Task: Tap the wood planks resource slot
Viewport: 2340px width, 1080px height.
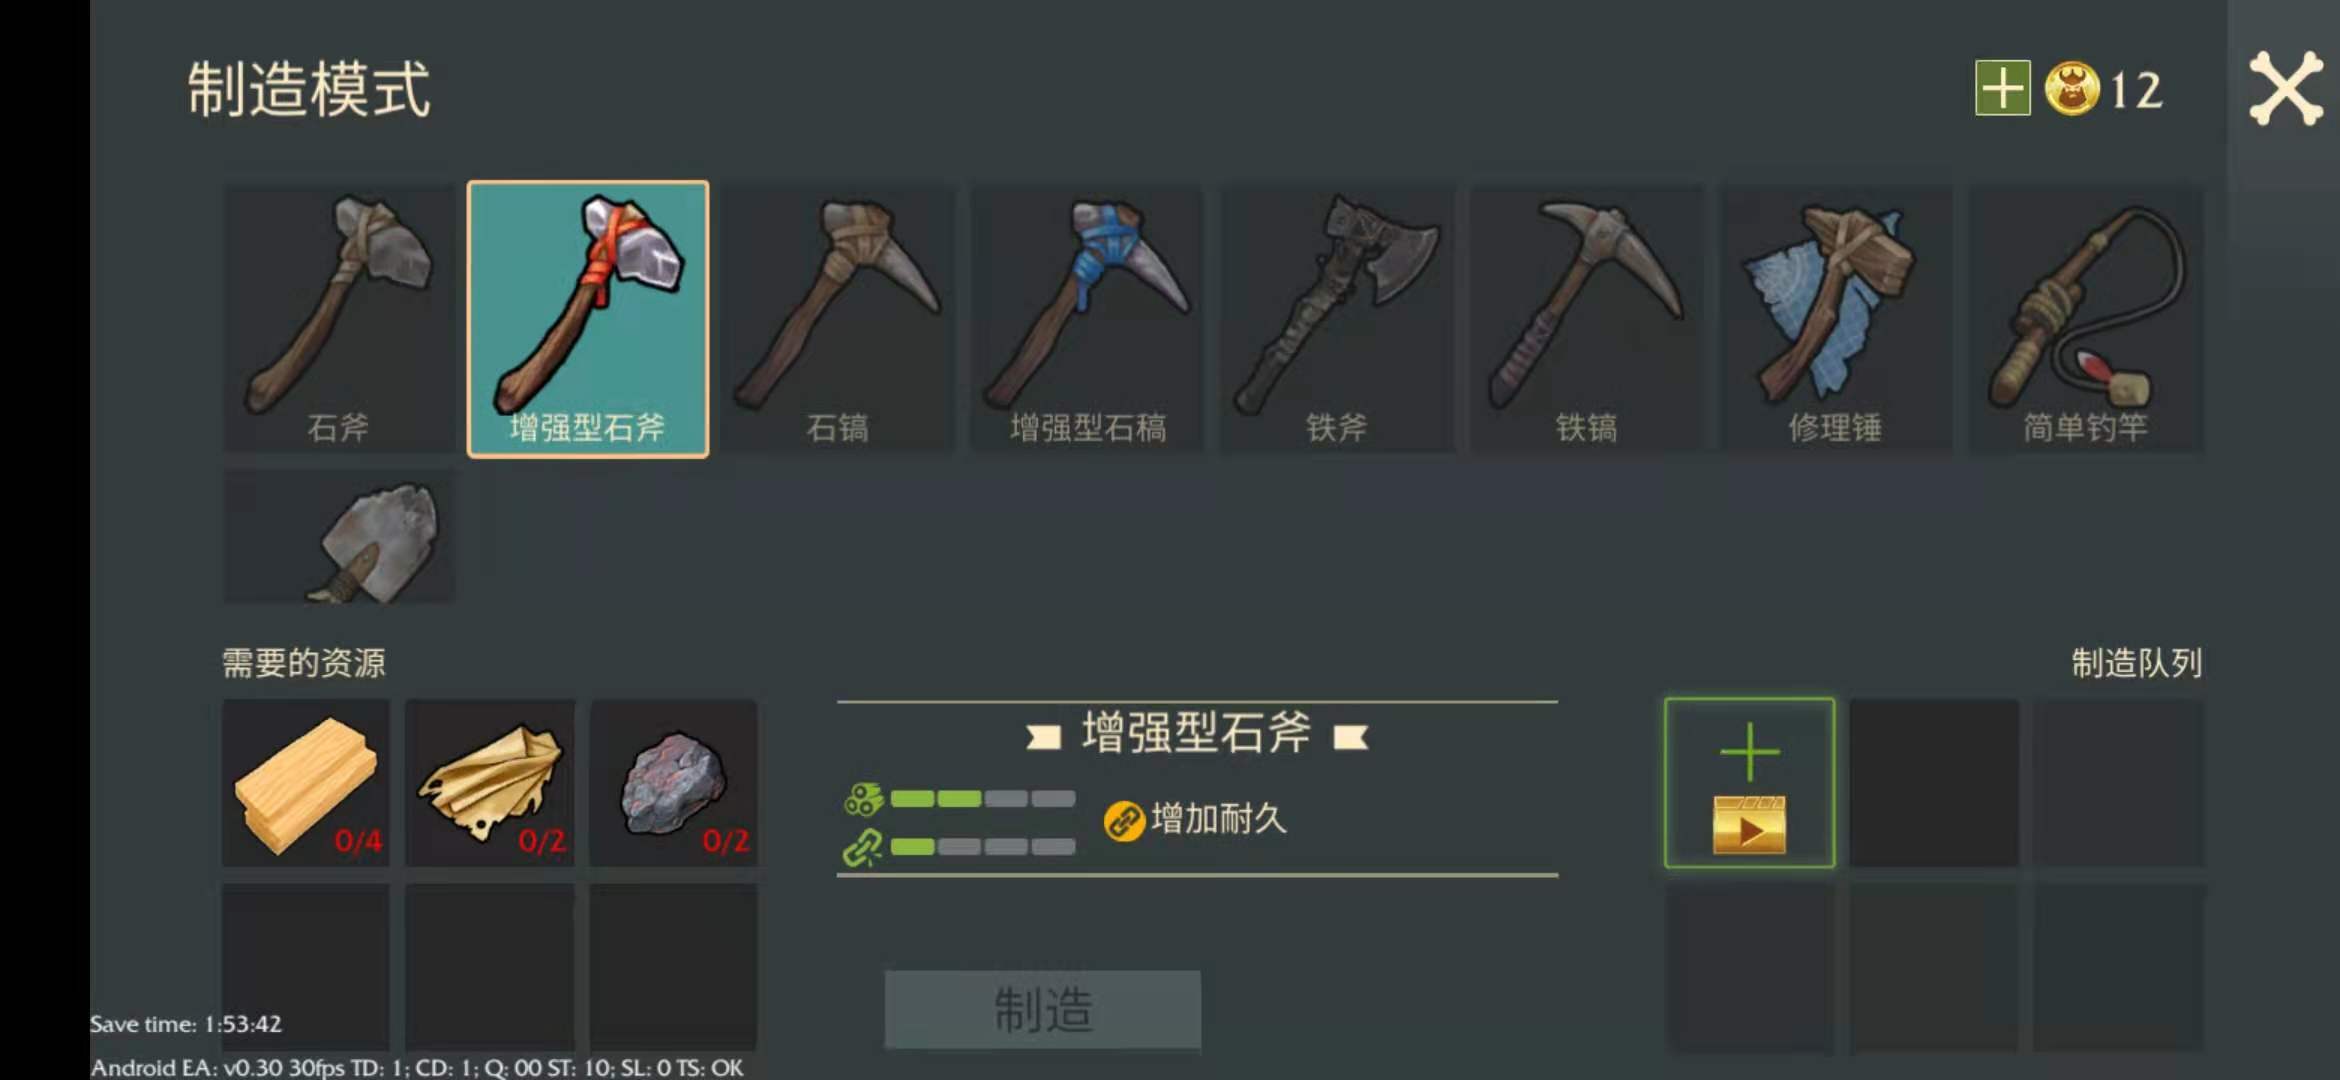Action: point(306,783)
